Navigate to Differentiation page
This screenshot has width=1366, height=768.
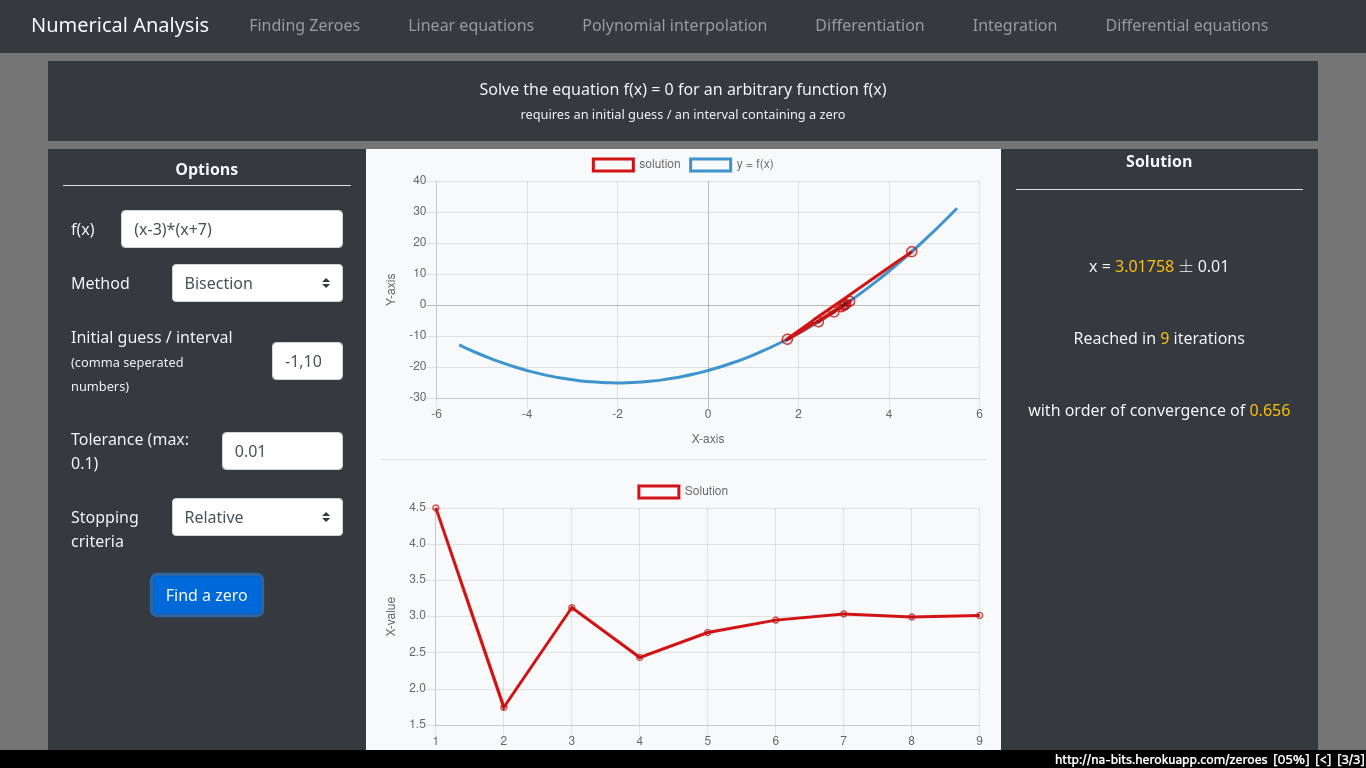click(869, 26)
